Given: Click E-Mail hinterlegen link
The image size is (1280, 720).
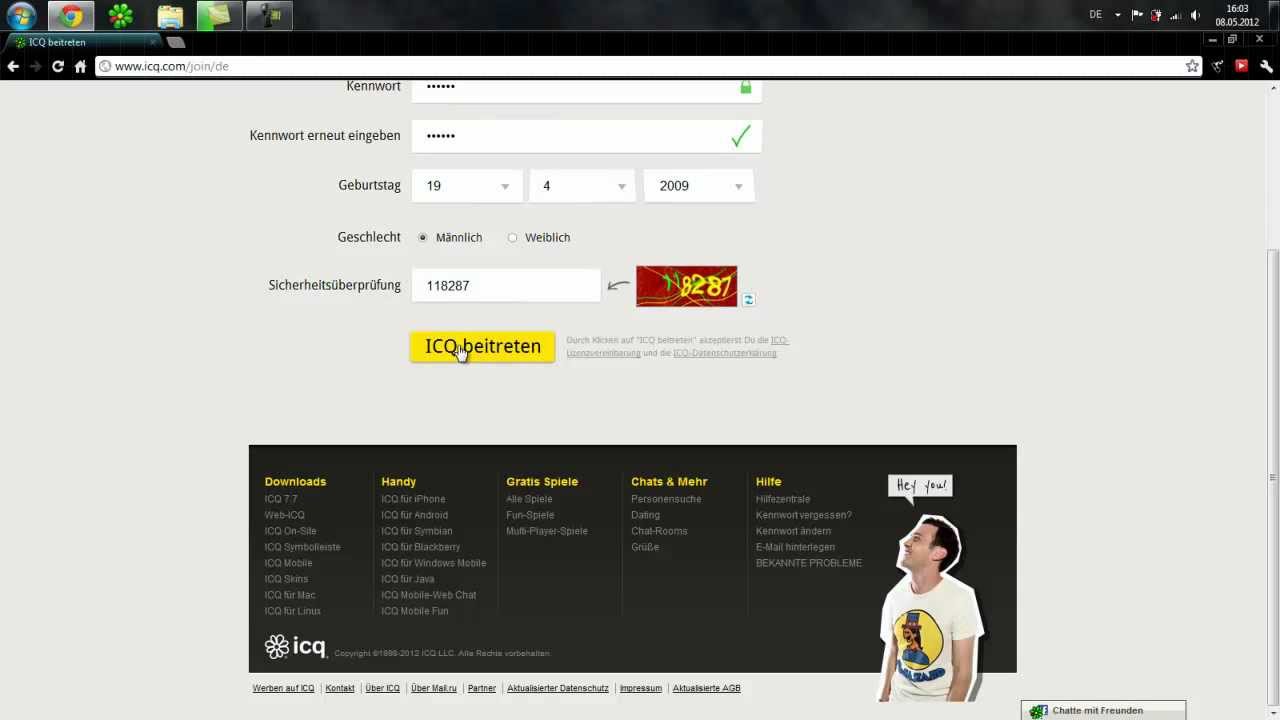Looking at the screenshot, I should click(795, 547).
